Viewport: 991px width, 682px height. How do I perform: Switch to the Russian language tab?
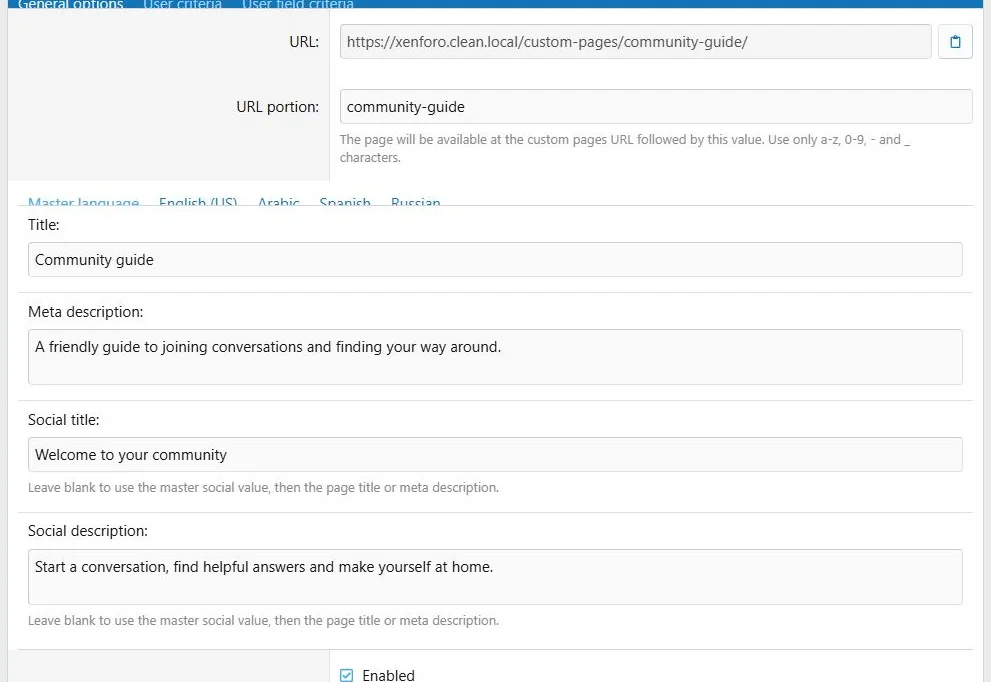(416, 201)
